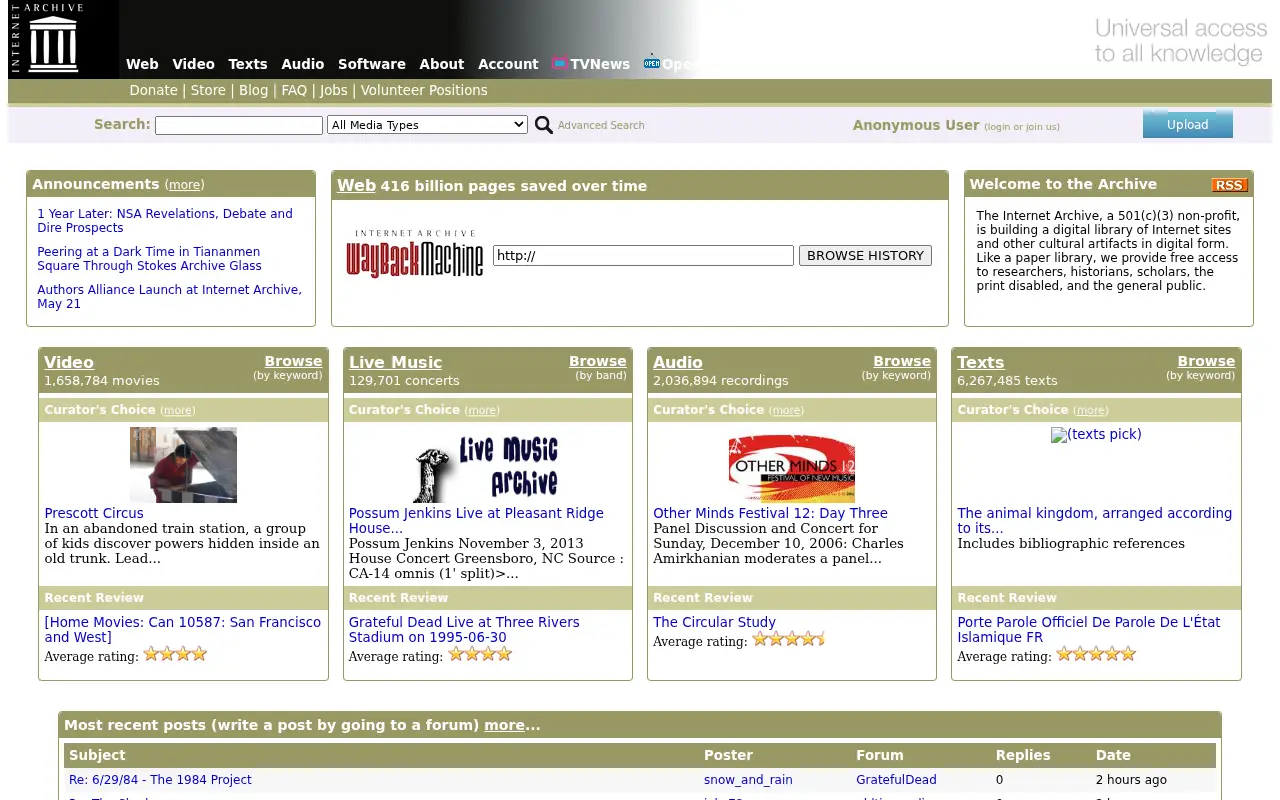
Task: Open the Video navigation item
Action: pyautogui.click(x=193, y=64)
